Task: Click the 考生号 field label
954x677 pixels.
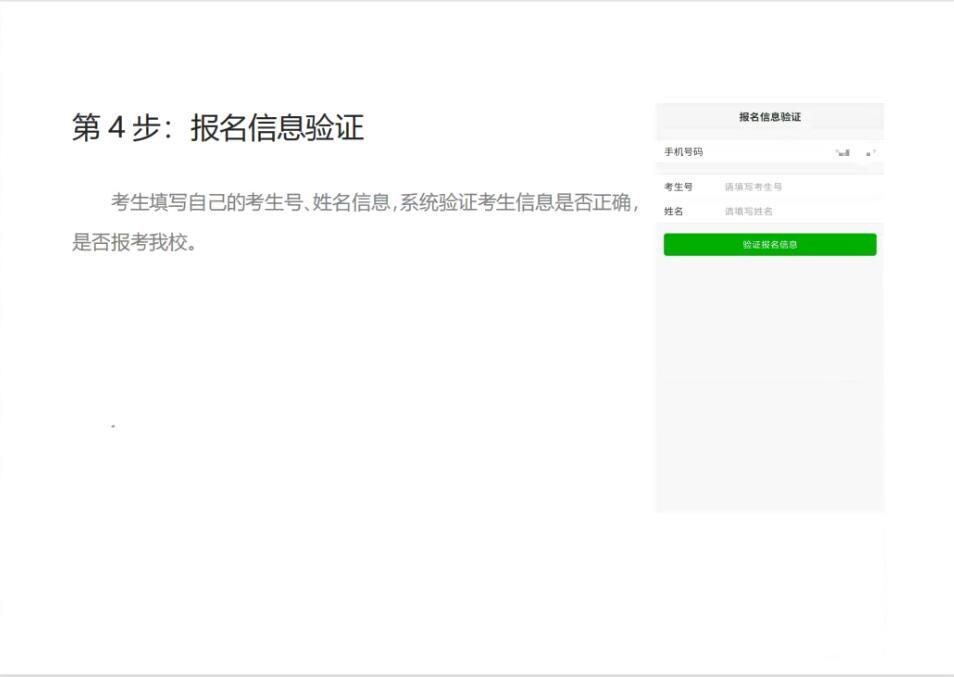Action: (x=678, y=187)
